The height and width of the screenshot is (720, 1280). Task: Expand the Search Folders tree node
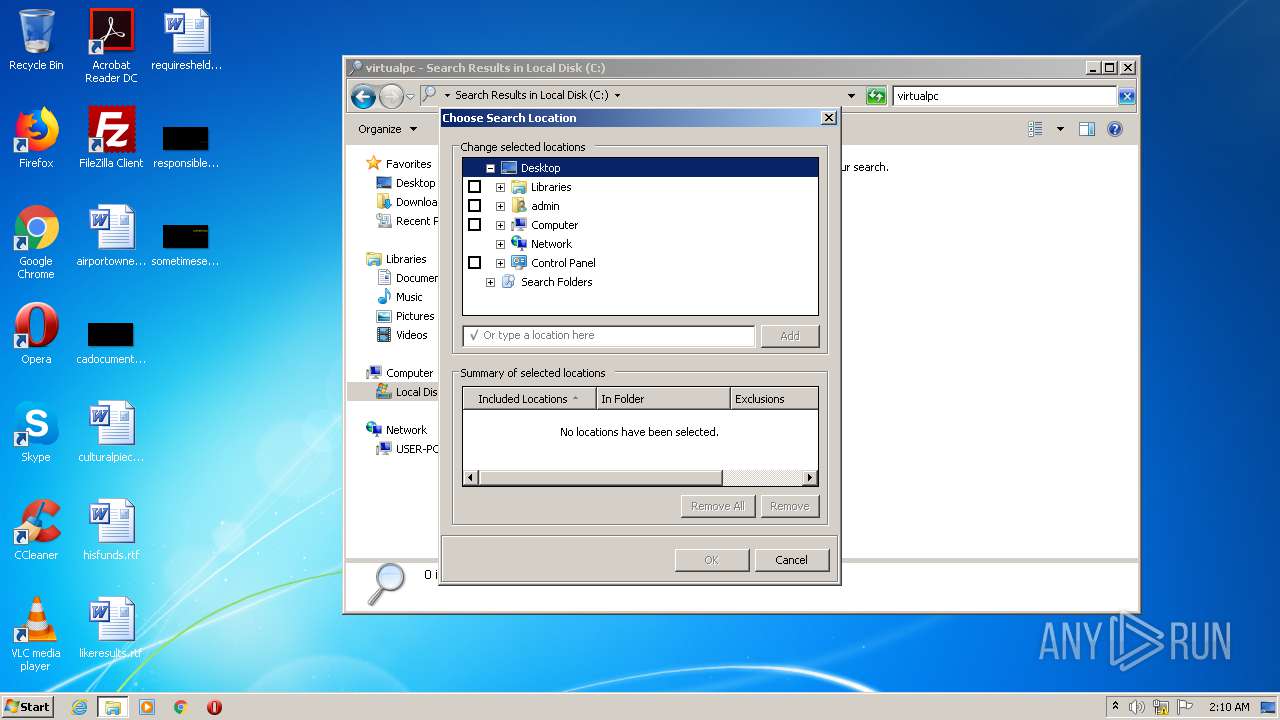click(x=490, y=282)
